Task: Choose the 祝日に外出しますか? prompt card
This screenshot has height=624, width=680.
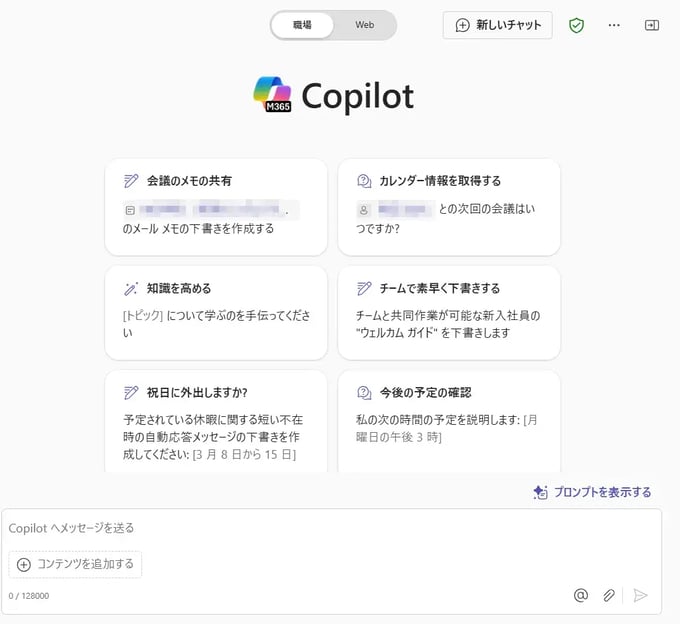Action: click(x=216, y=421)
